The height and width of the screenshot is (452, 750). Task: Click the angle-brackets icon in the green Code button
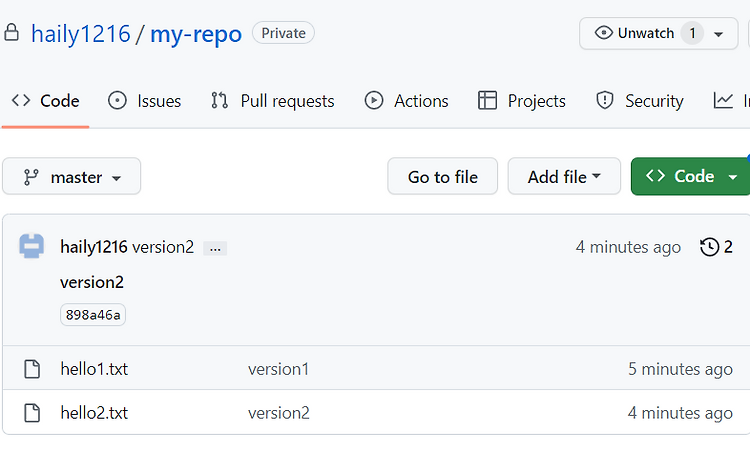tap(655, 176)
